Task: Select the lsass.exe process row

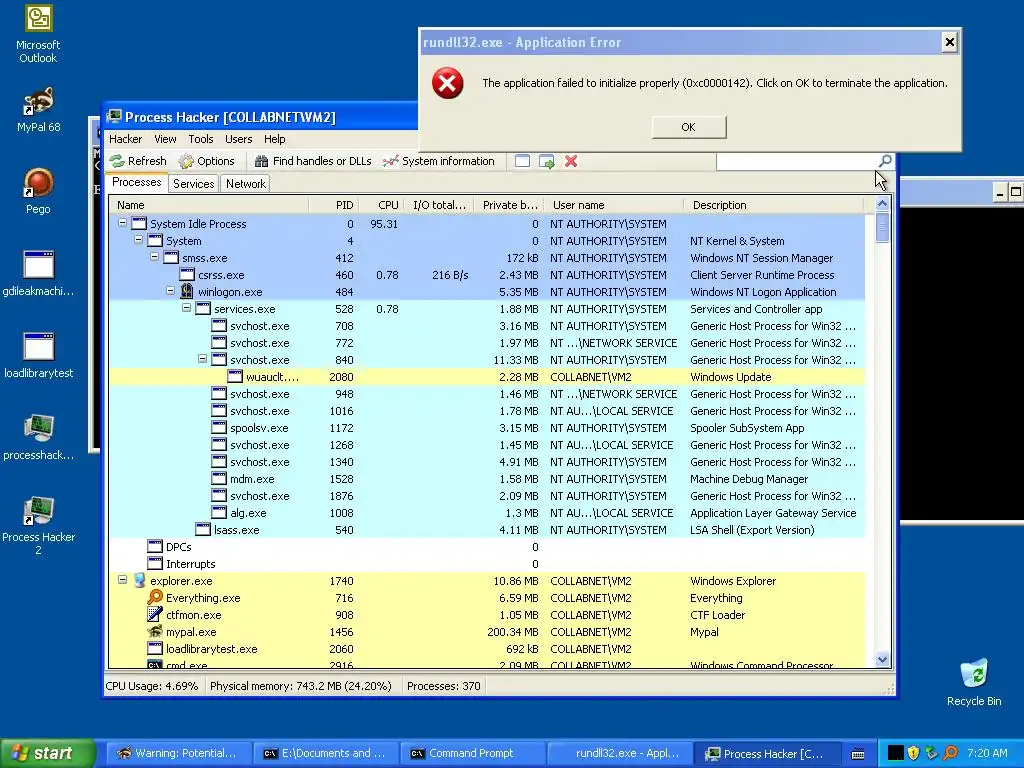Action: pyautogui.click(x=487, y=530)
